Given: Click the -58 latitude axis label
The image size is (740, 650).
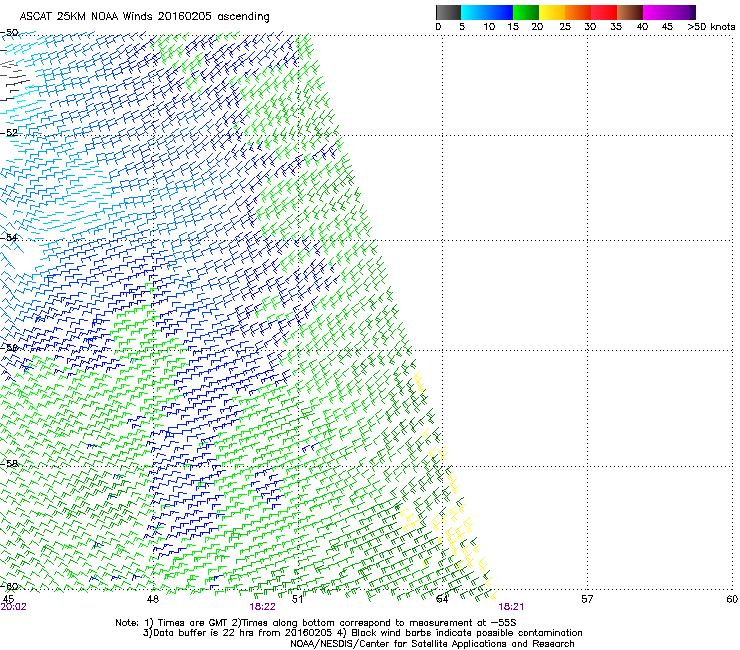Looking at the screenshot, I should pyautogui.click(x=9, y=464).
